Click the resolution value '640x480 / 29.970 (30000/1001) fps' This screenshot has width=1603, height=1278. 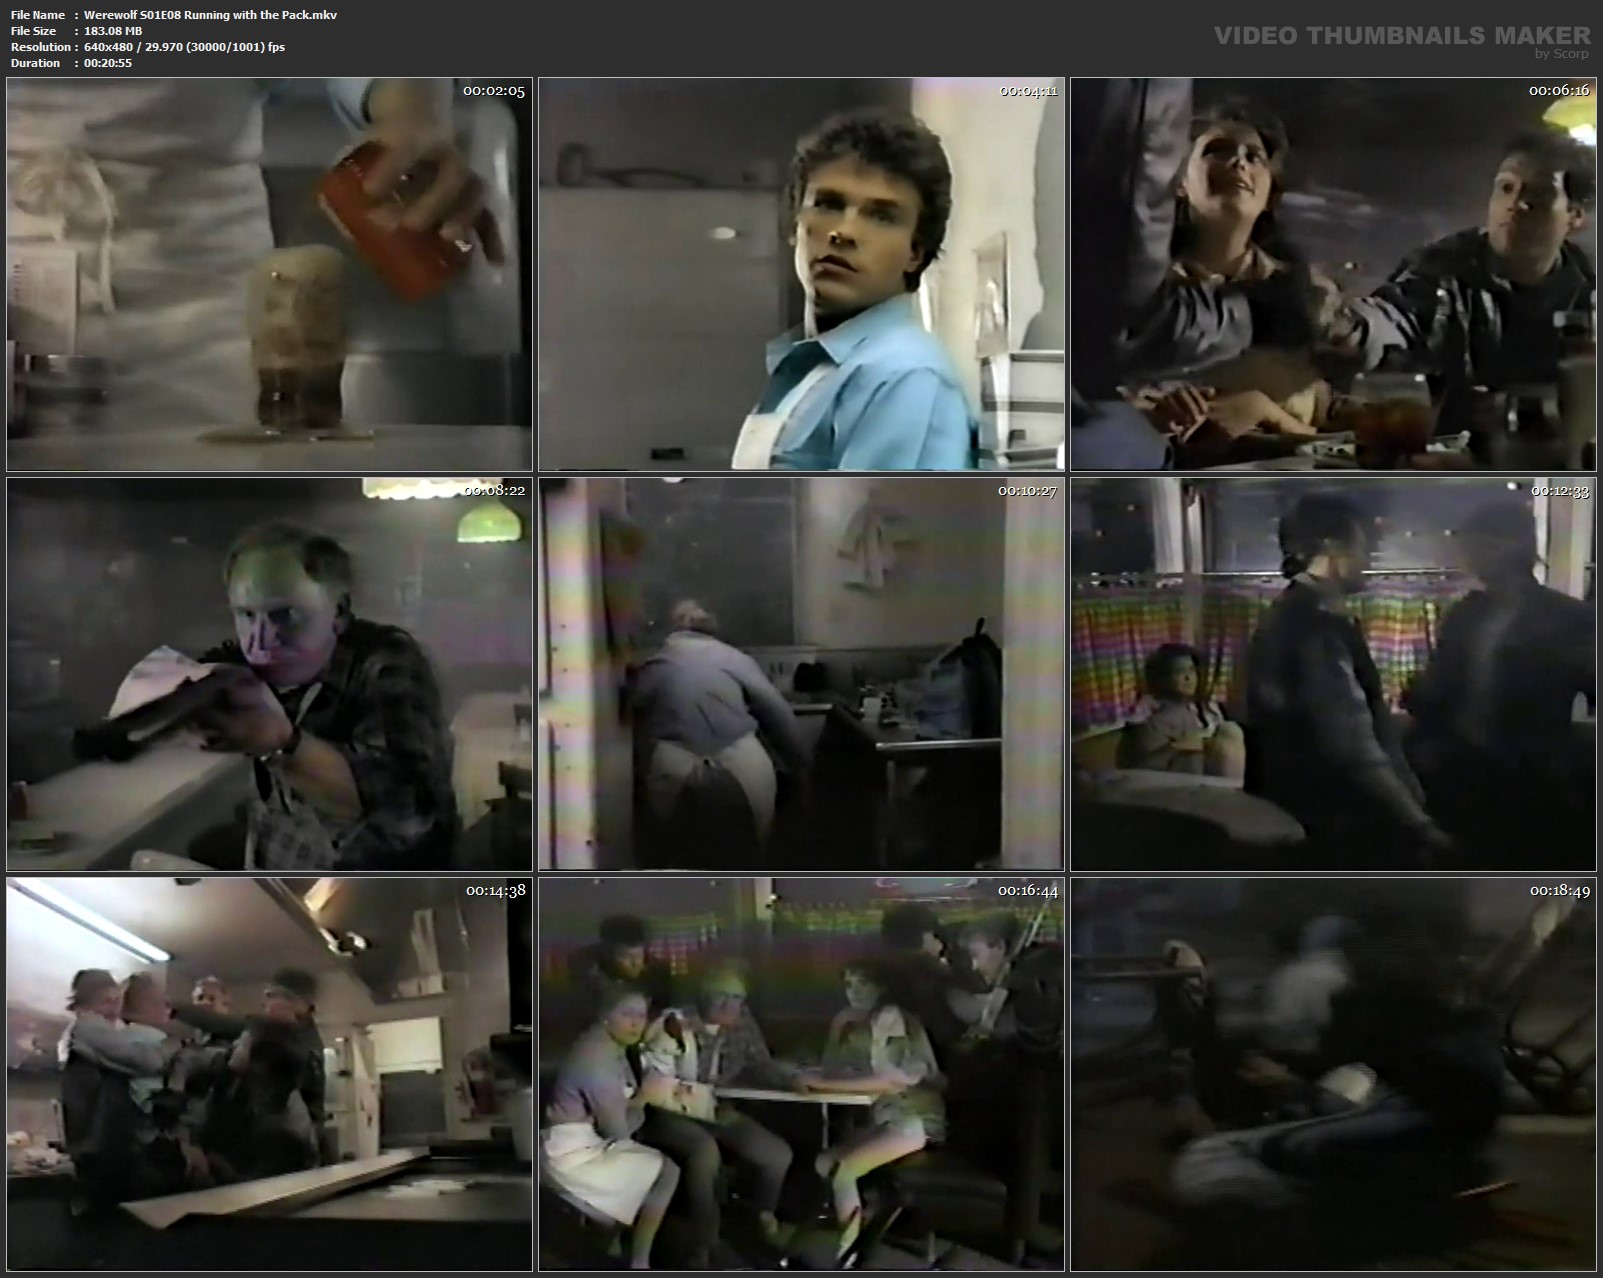[184, 47]
